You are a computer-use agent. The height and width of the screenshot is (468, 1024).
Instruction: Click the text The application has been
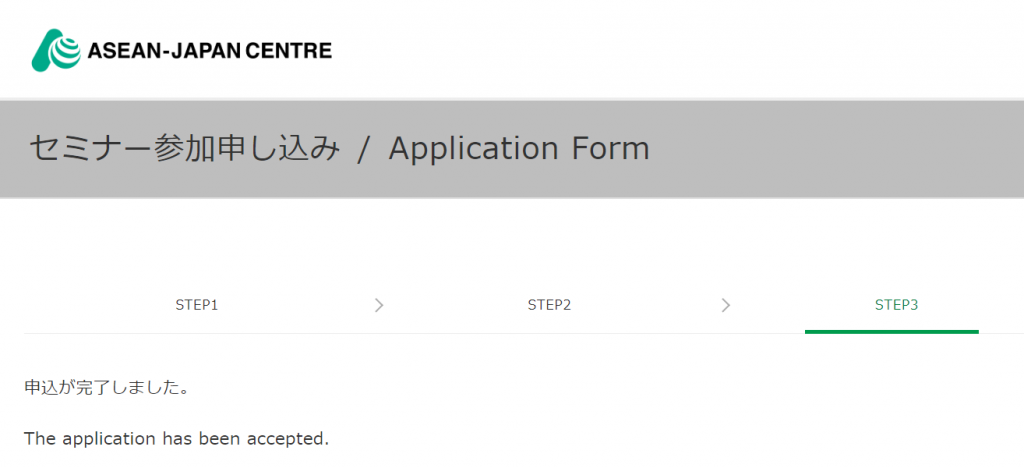tap(140, 439)
